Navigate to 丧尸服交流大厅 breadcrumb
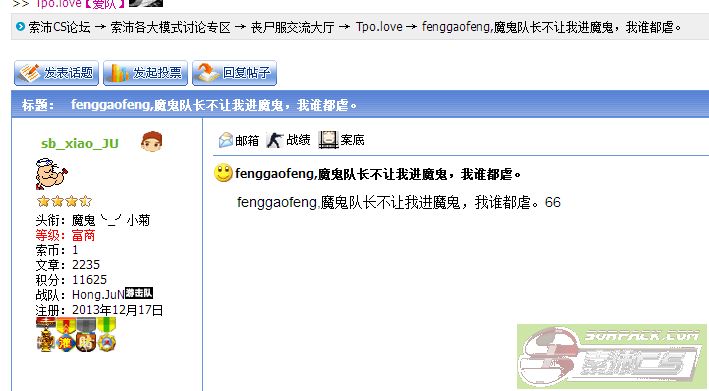This screenshot has width=709, height=391. click(x=293, y=27)
